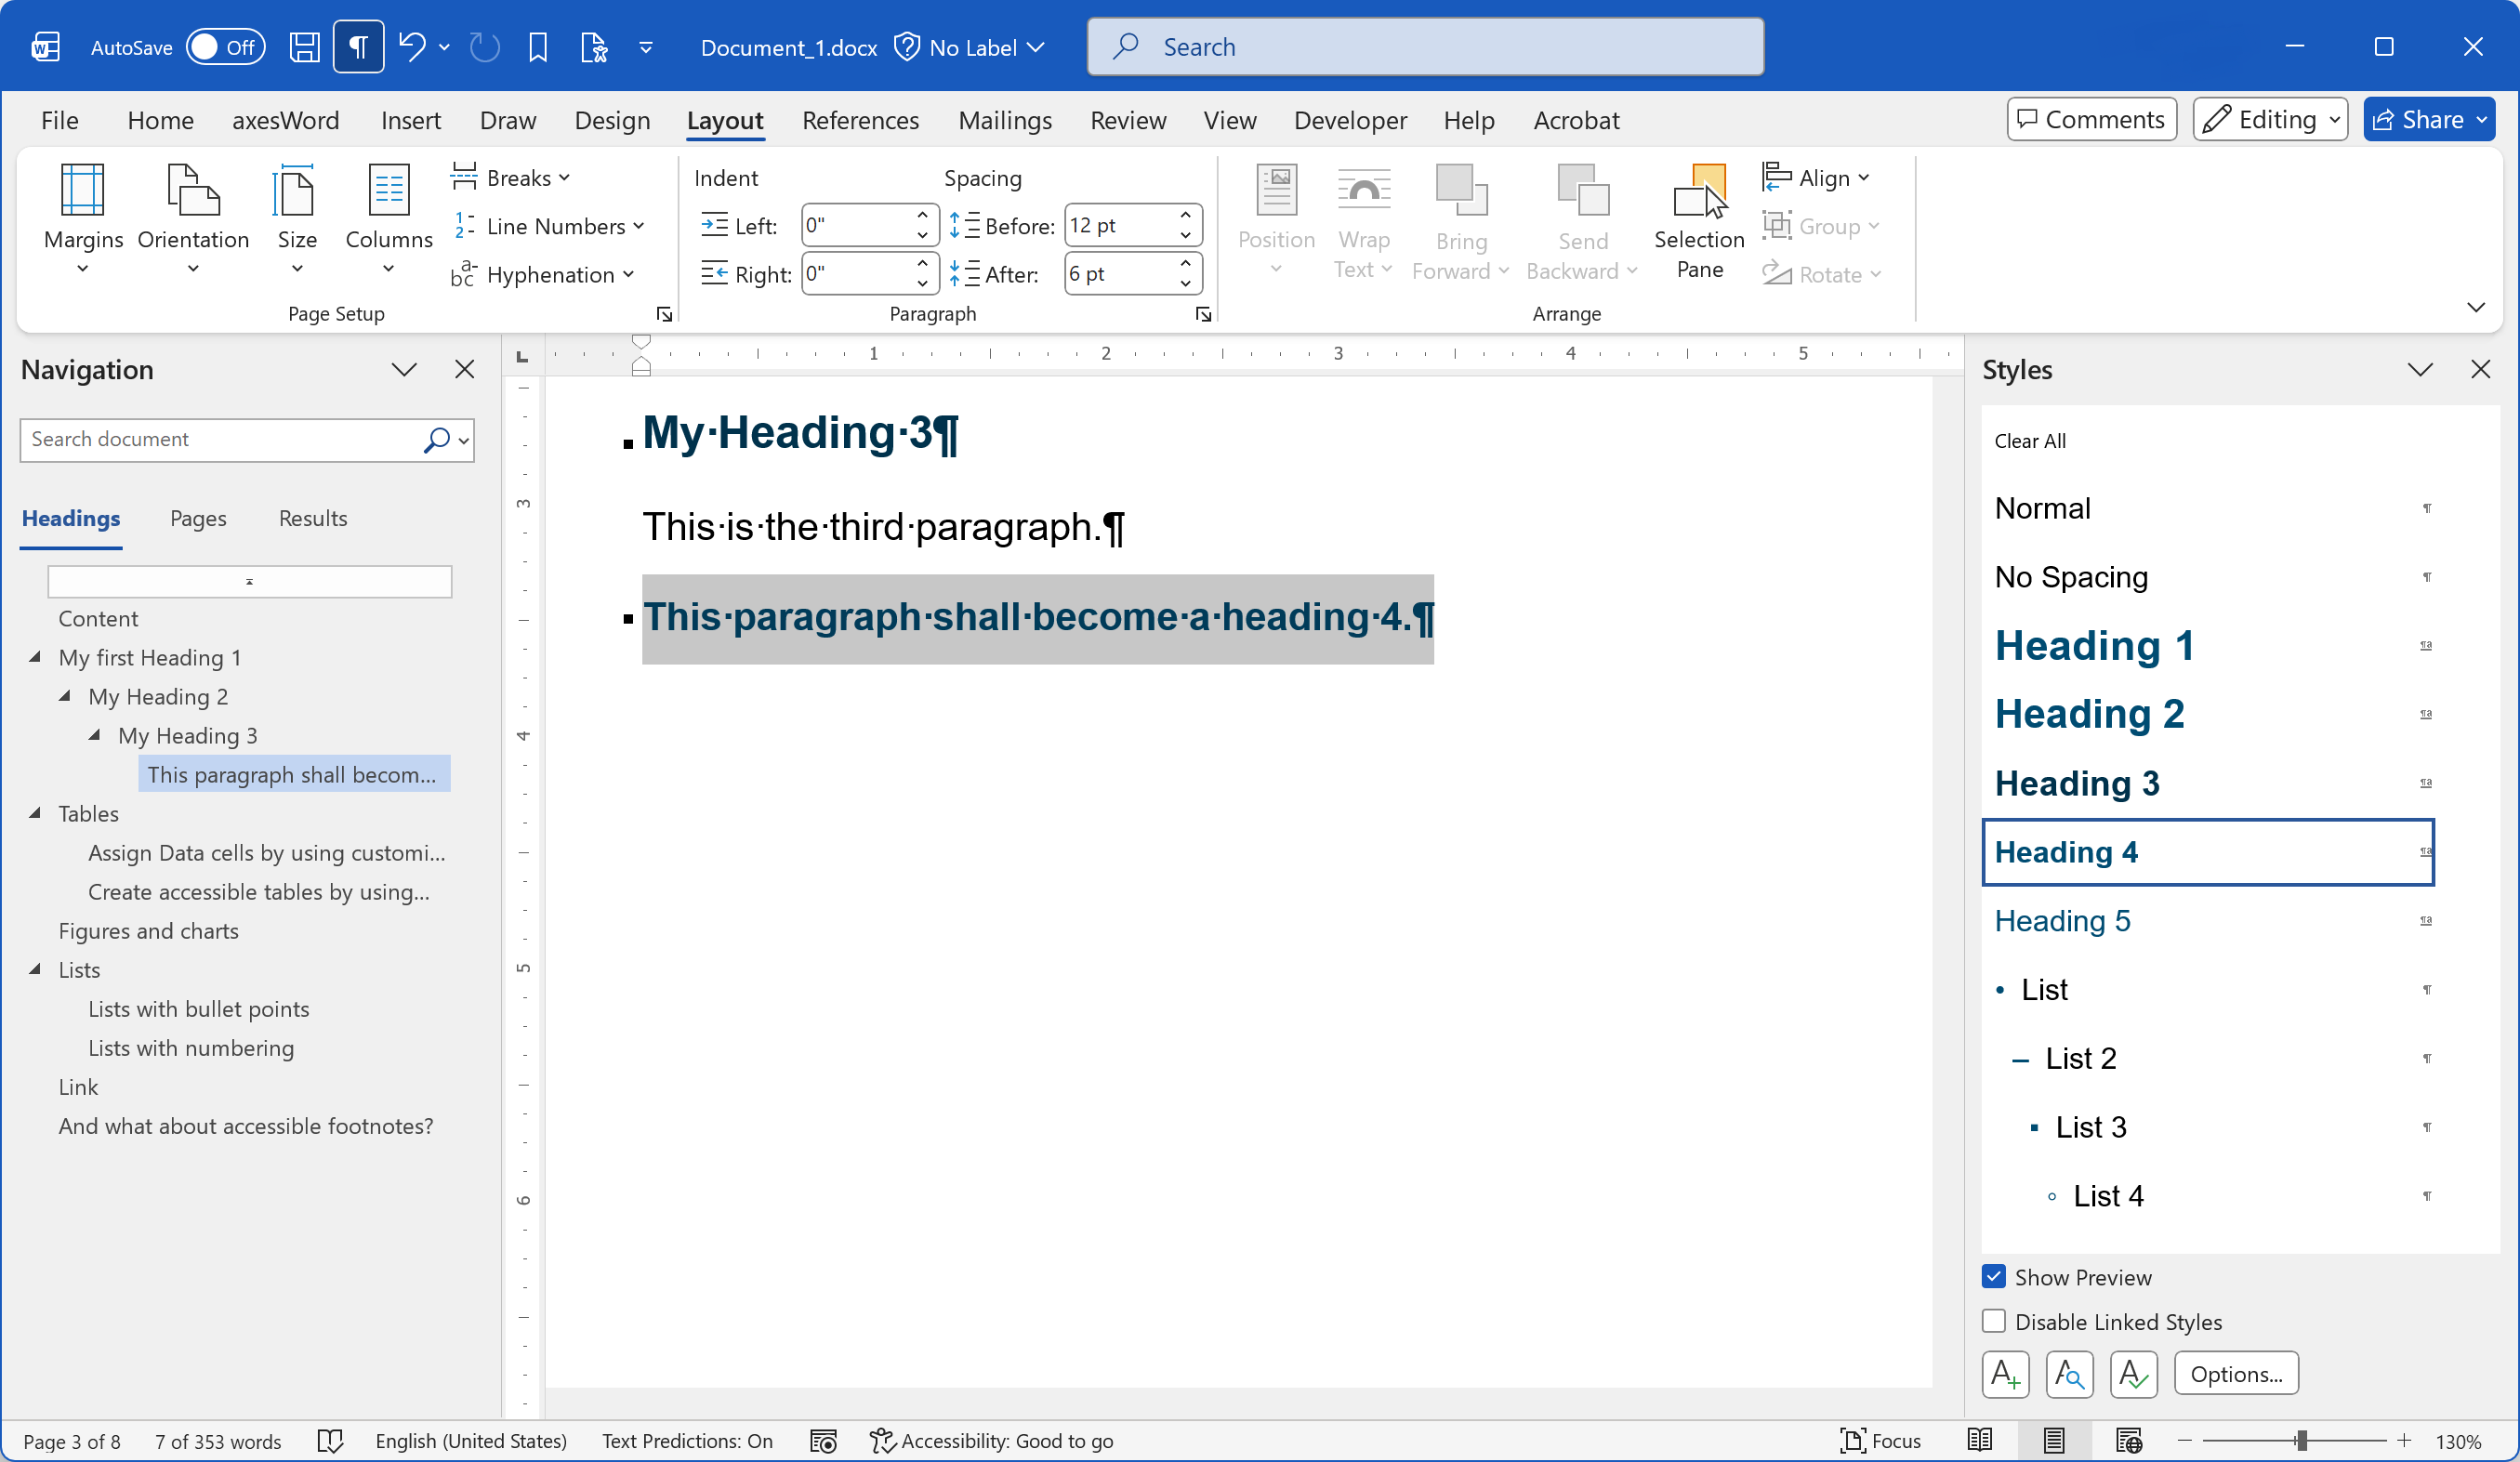Click the bookmark icon in quick access toolbar
Screen dimensions: 2520x1462
[538, 47]
